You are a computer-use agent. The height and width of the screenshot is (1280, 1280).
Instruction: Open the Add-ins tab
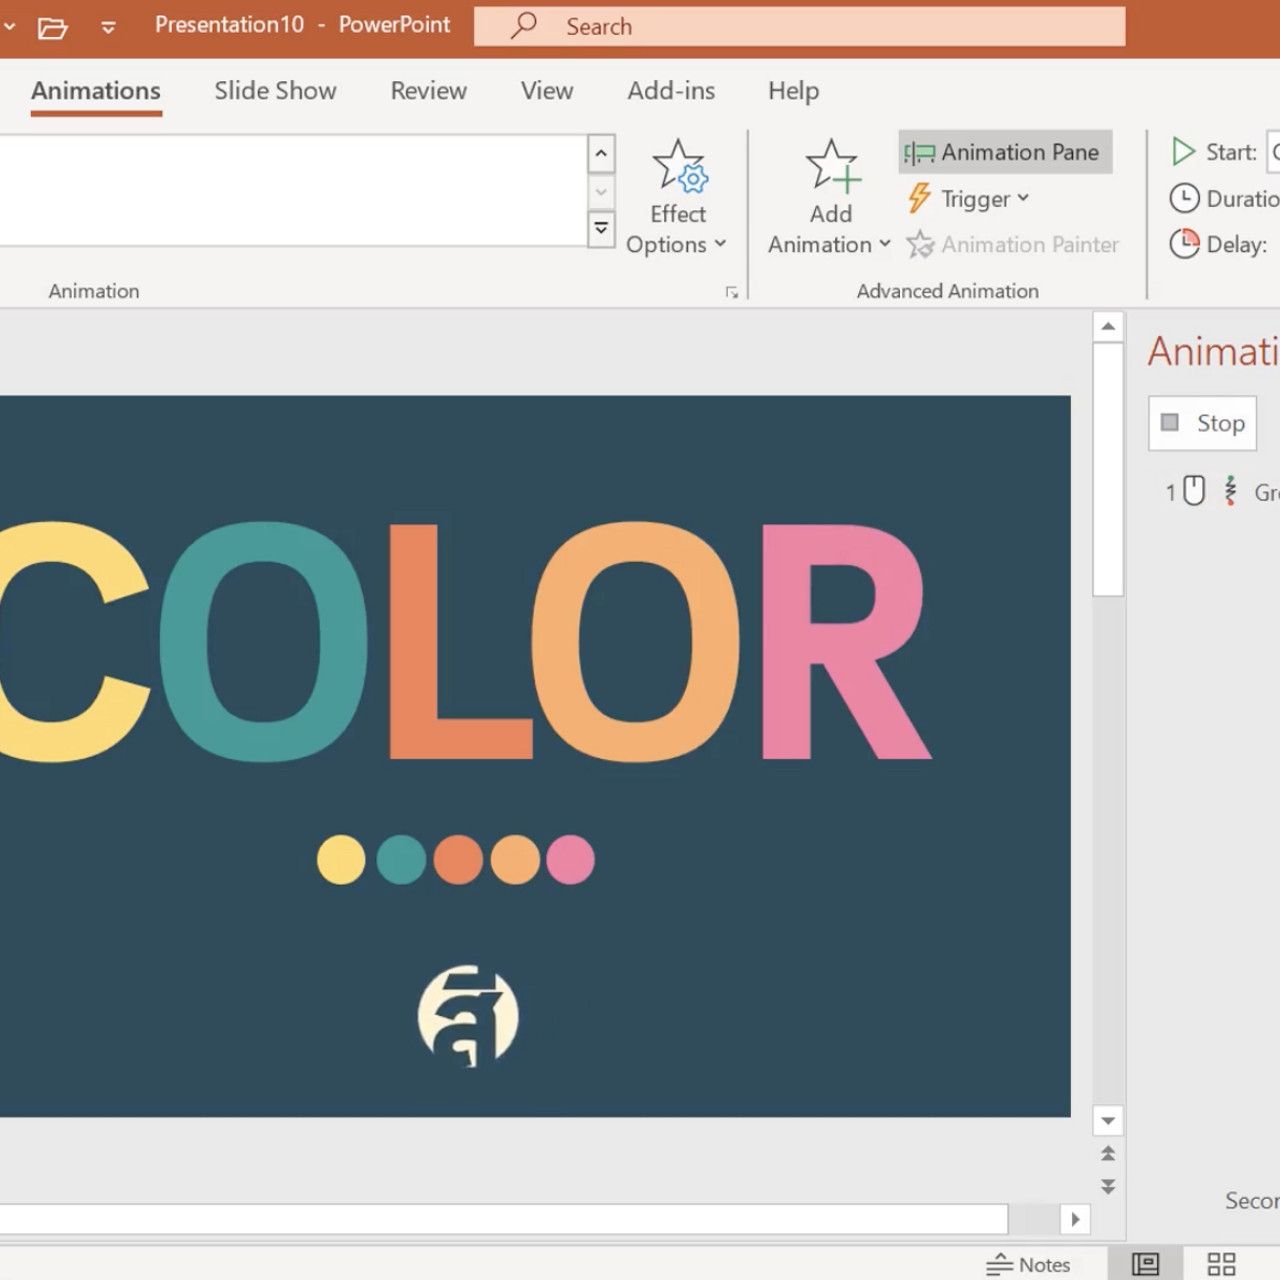(x=671, y=91)
